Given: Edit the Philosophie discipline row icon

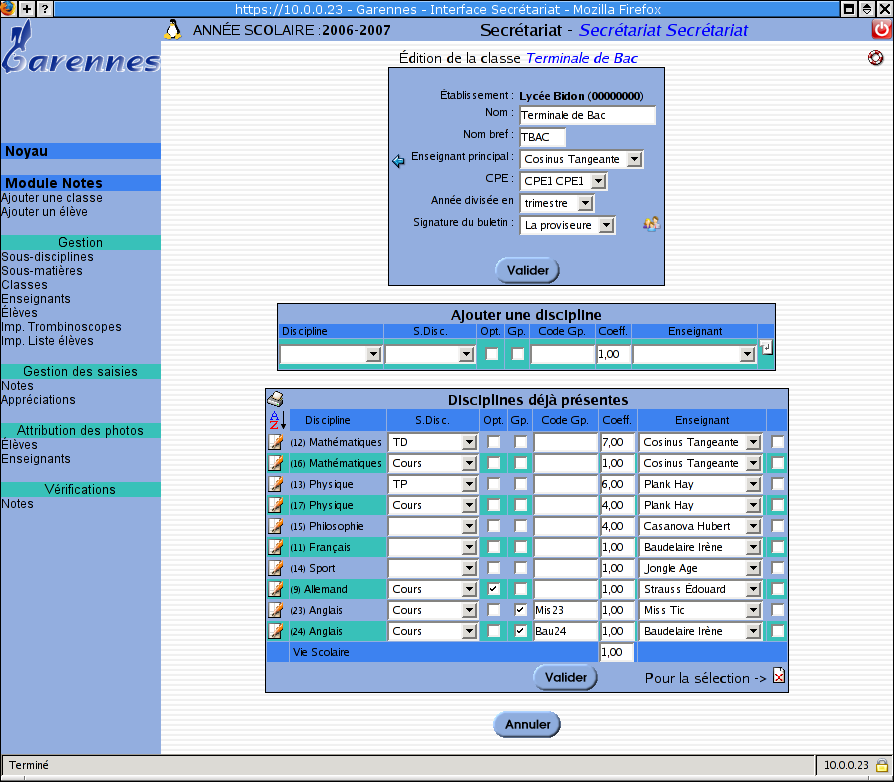Looking at the screenshot, I should 276,526.
